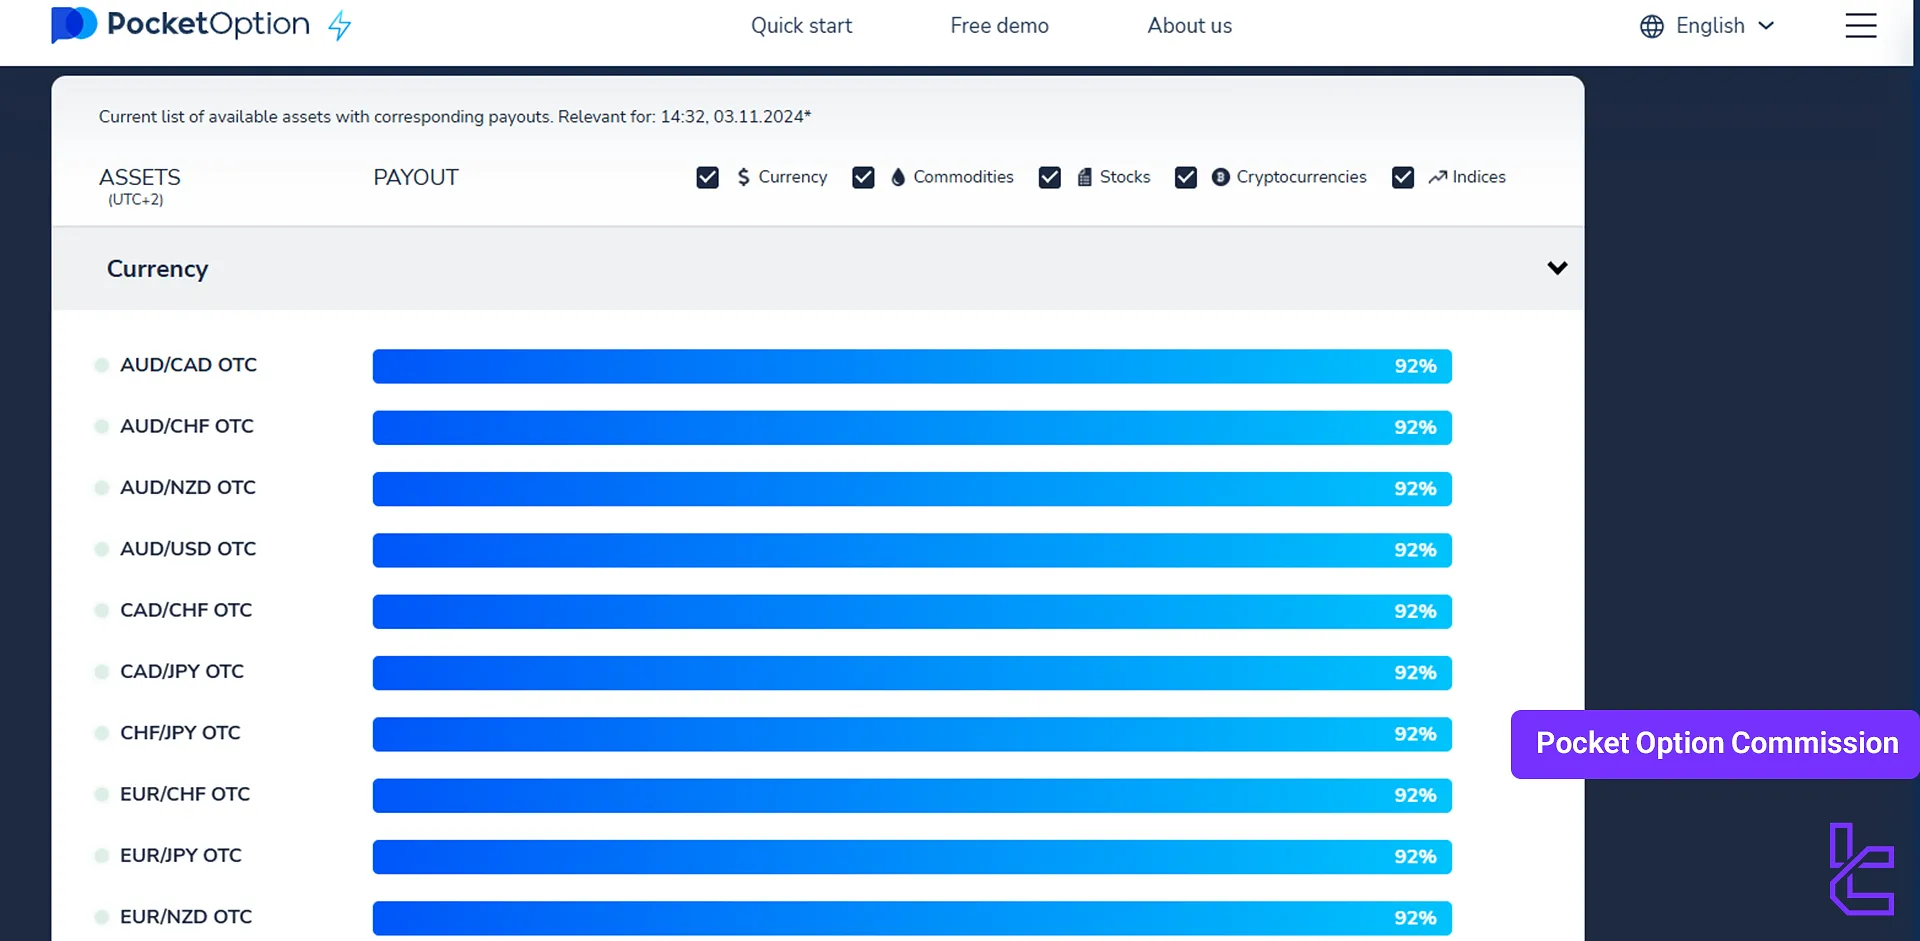Uncheck the Currency filter checkbox

(708, 178)
